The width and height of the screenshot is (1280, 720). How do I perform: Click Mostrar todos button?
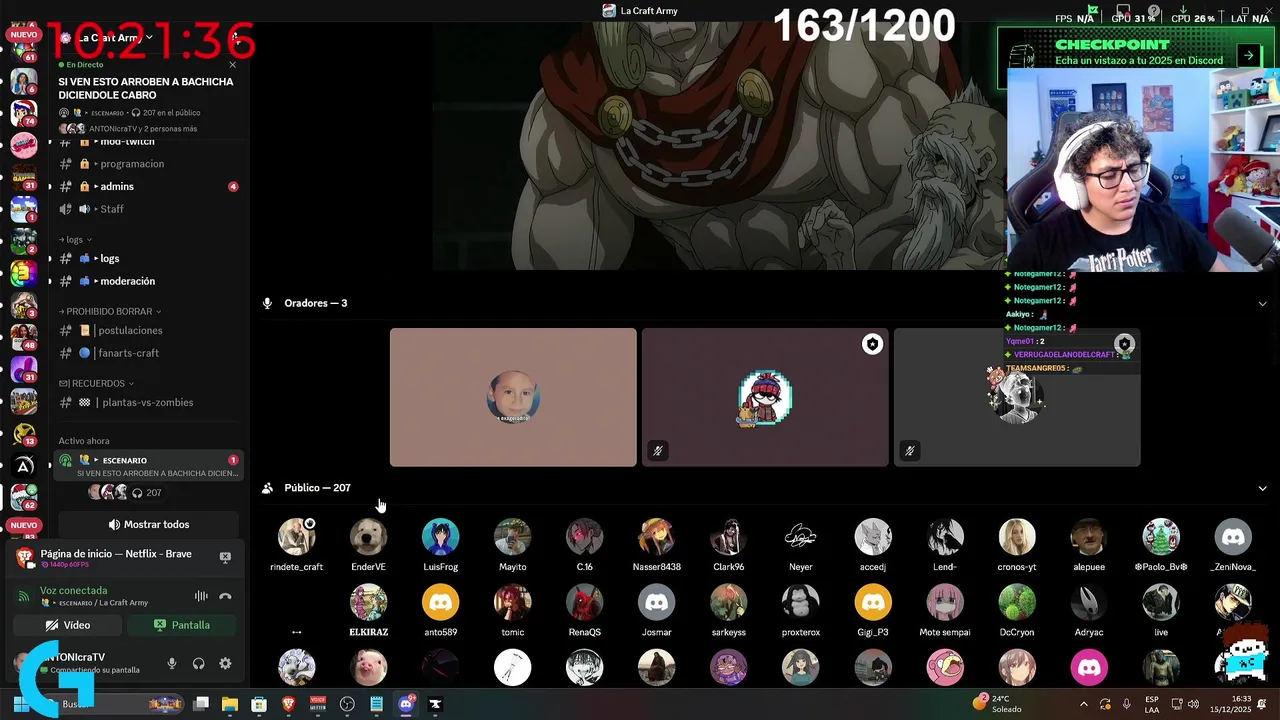pyautogui.click(x=148, y=524)
